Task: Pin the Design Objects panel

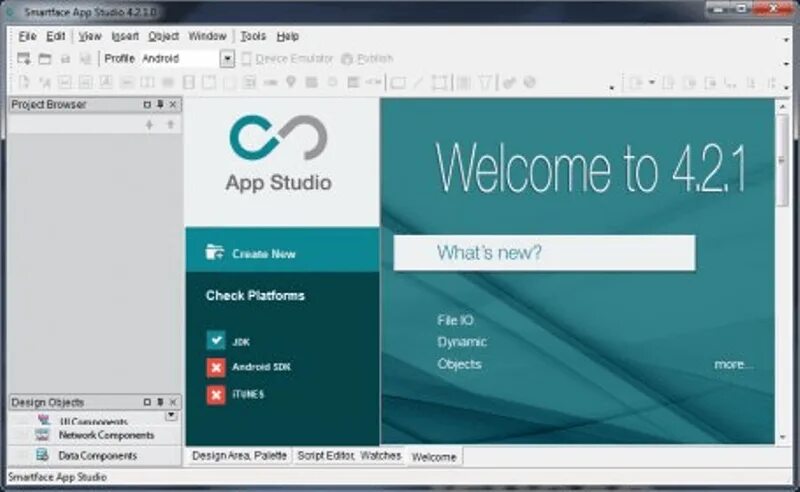Action: (x=160, y=402)
